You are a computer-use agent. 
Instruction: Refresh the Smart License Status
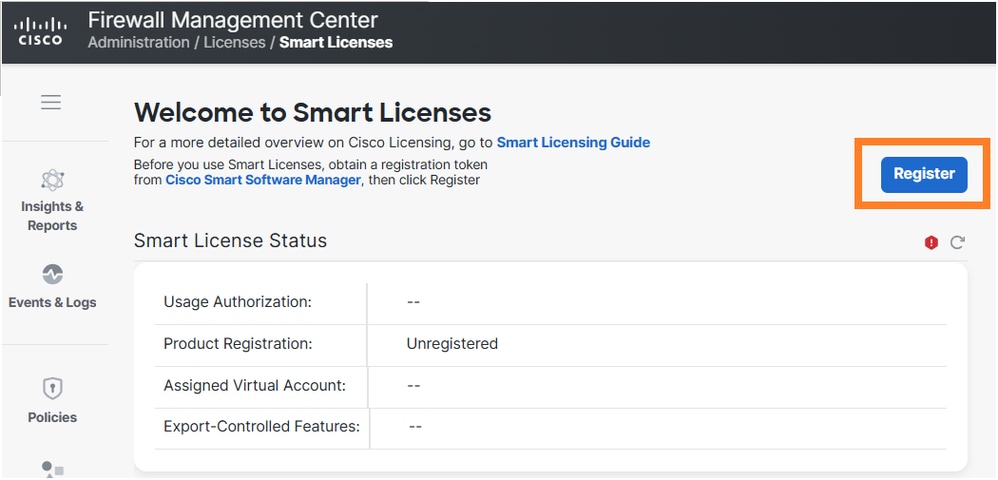point(957,242)
